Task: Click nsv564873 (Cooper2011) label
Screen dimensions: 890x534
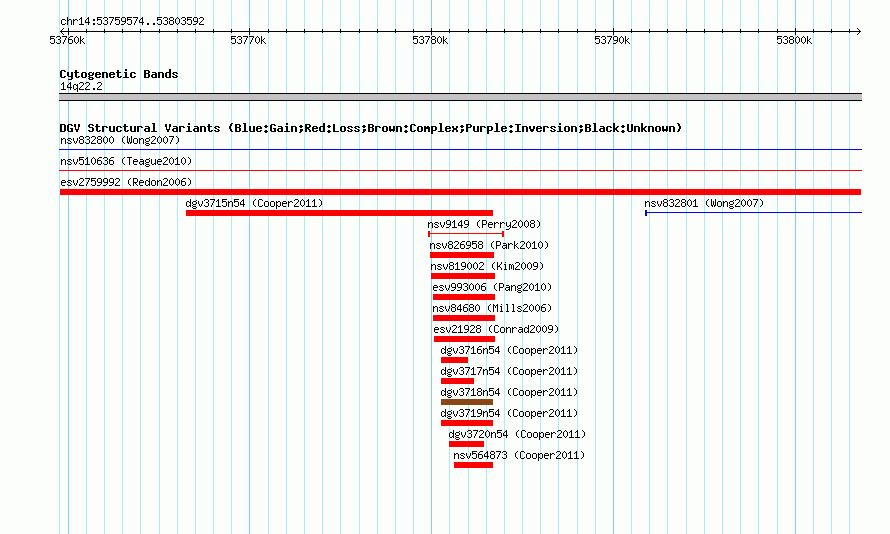Action: (x=519, y=455)
